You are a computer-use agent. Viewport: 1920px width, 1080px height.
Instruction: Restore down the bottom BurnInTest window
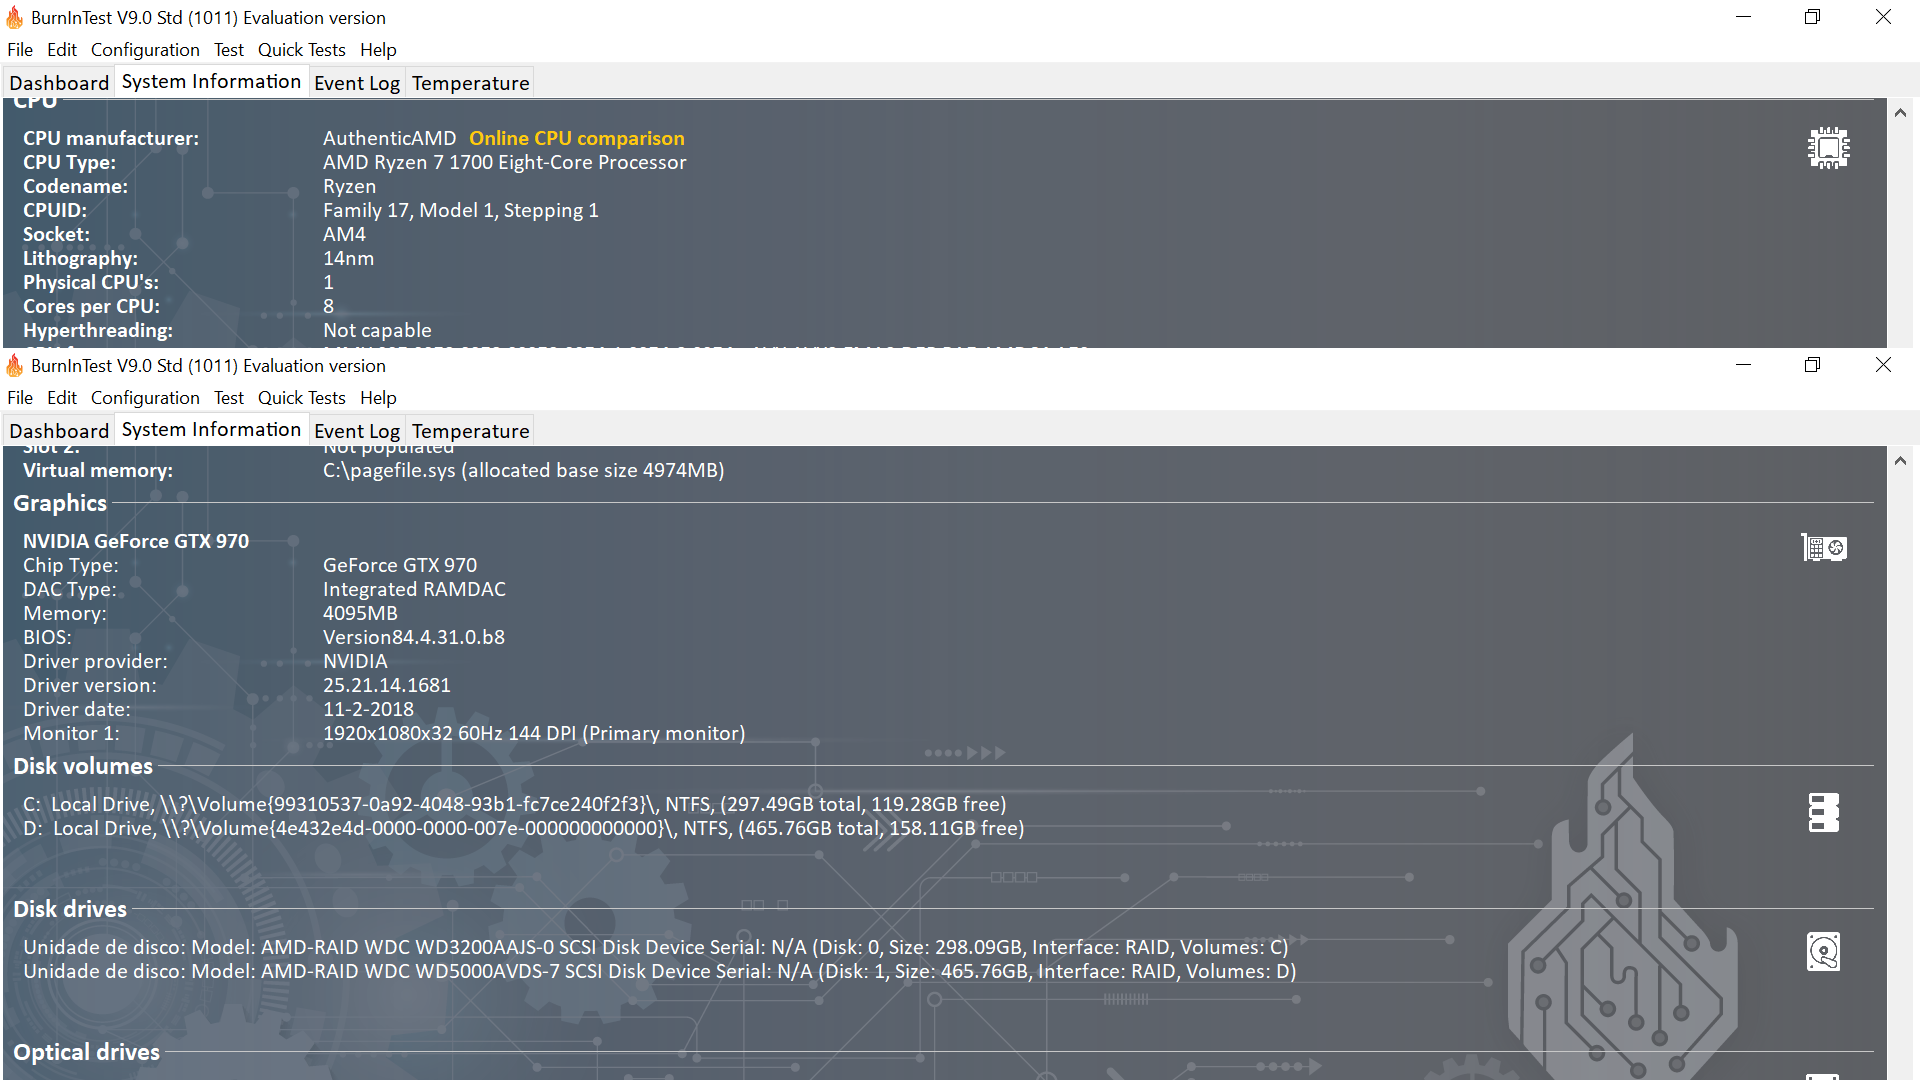coord(1812,365)
